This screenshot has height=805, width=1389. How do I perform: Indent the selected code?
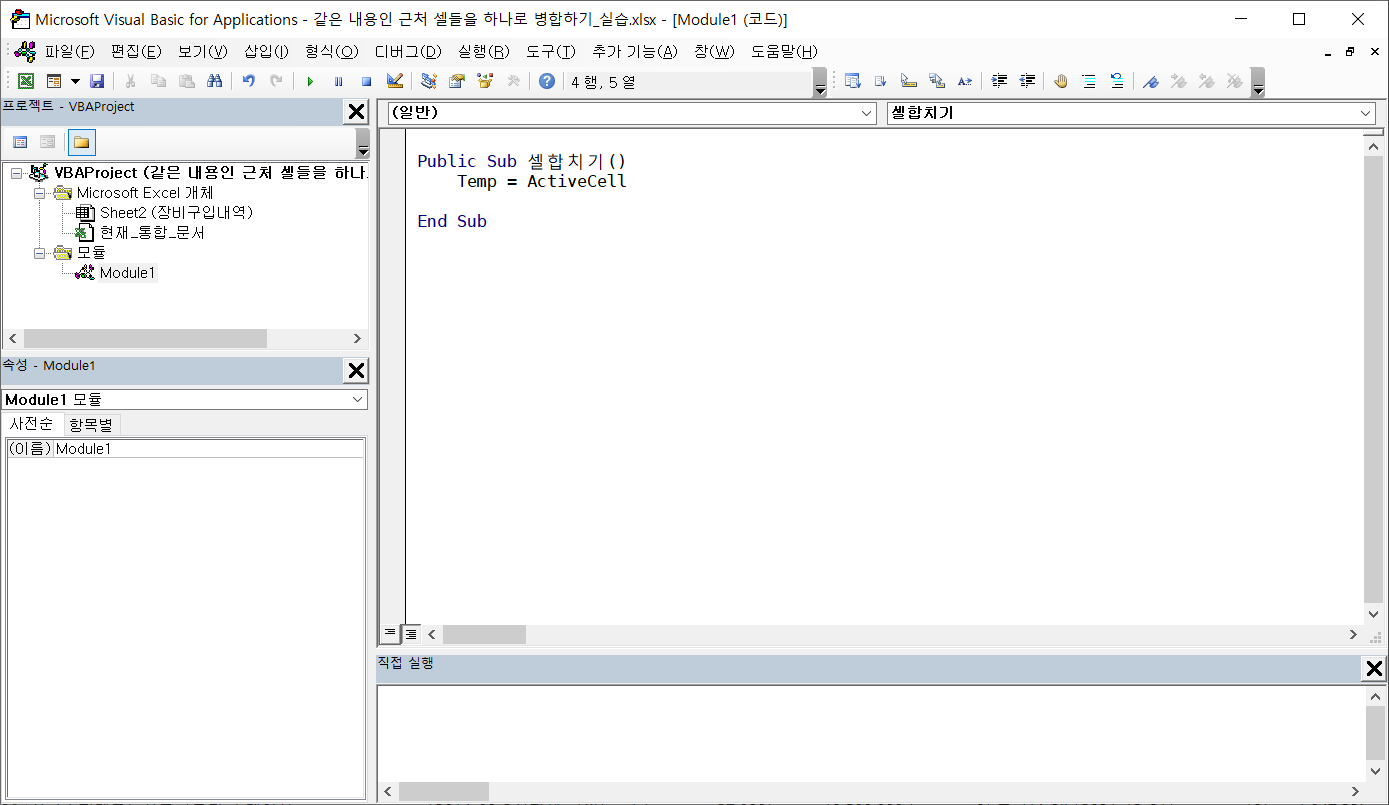click(x=999, y=82)
